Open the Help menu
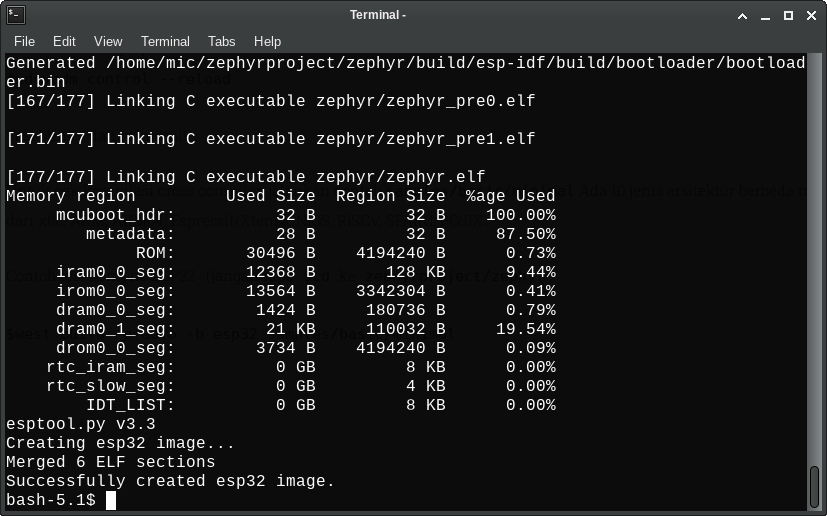The width and height of the screenshot is (827, 516). point(267,41)
